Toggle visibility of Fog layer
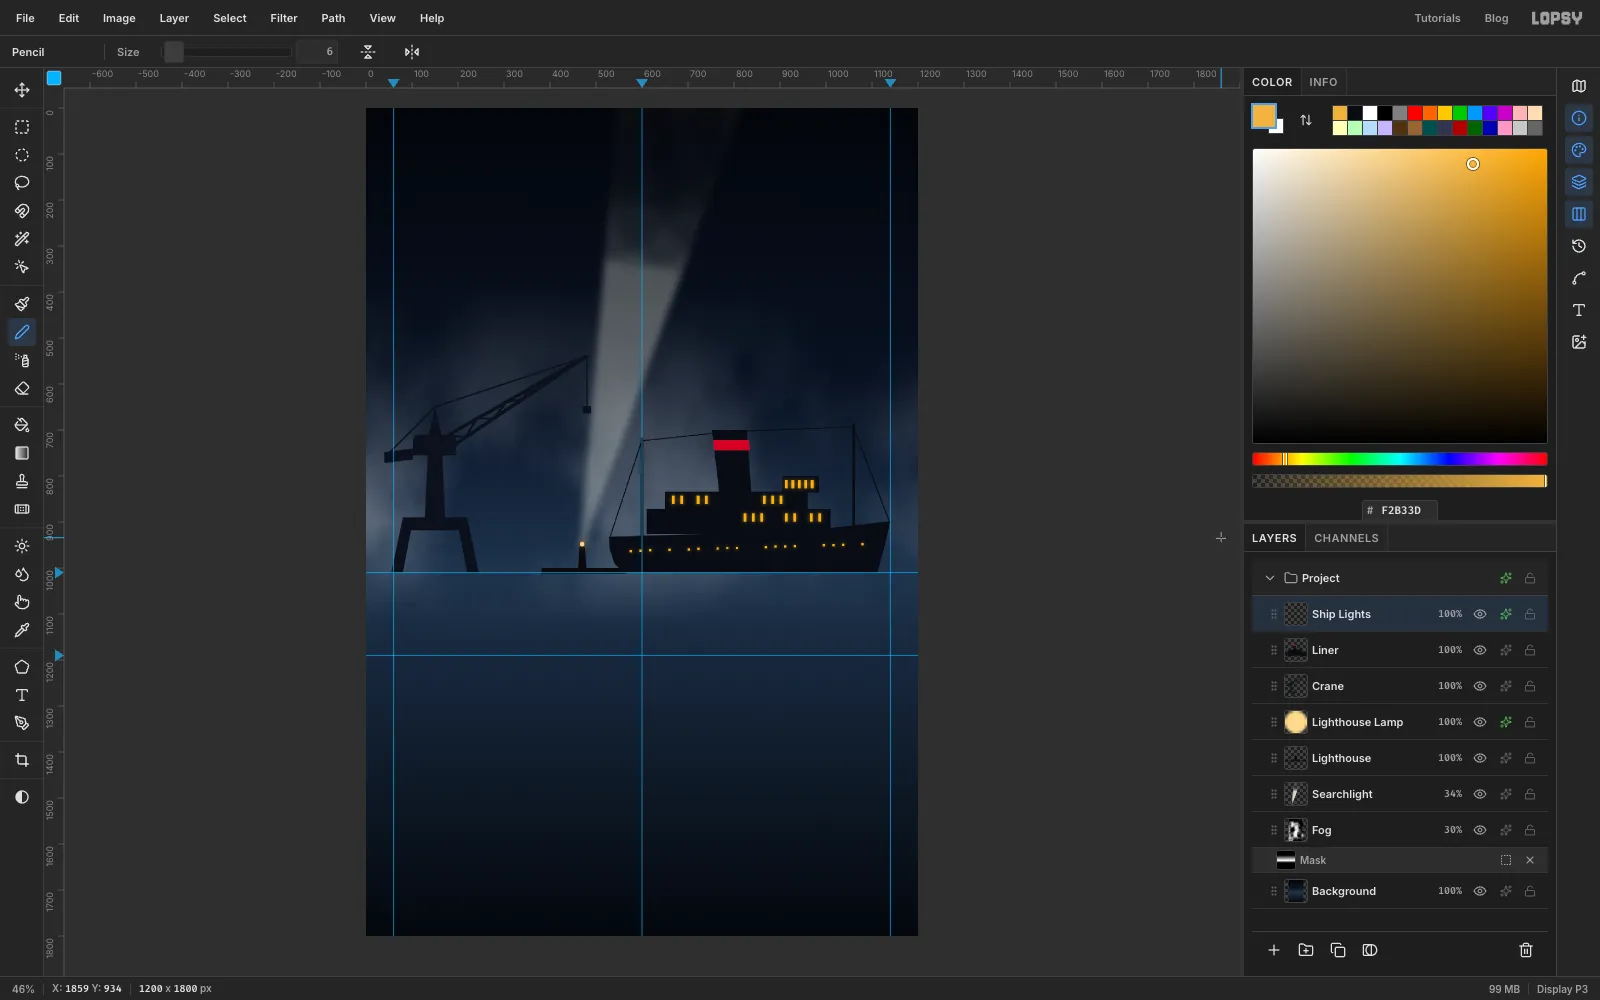This screenshot has width=1600, height=1000. [1480, 830]
